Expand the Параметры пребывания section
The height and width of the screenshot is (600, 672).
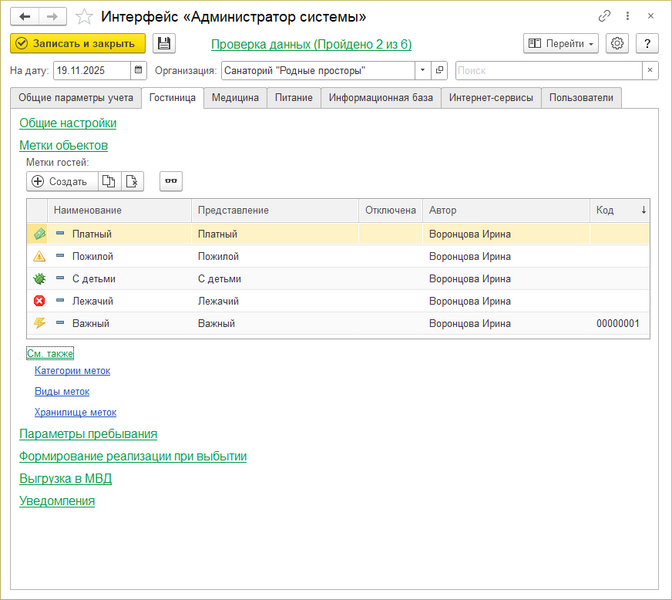pyautogui.click(x=88, y=434)
